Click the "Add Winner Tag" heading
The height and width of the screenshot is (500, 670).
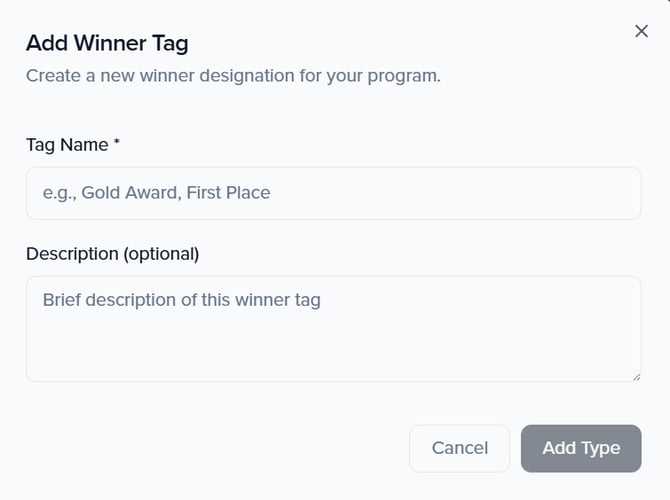point(107,43)
